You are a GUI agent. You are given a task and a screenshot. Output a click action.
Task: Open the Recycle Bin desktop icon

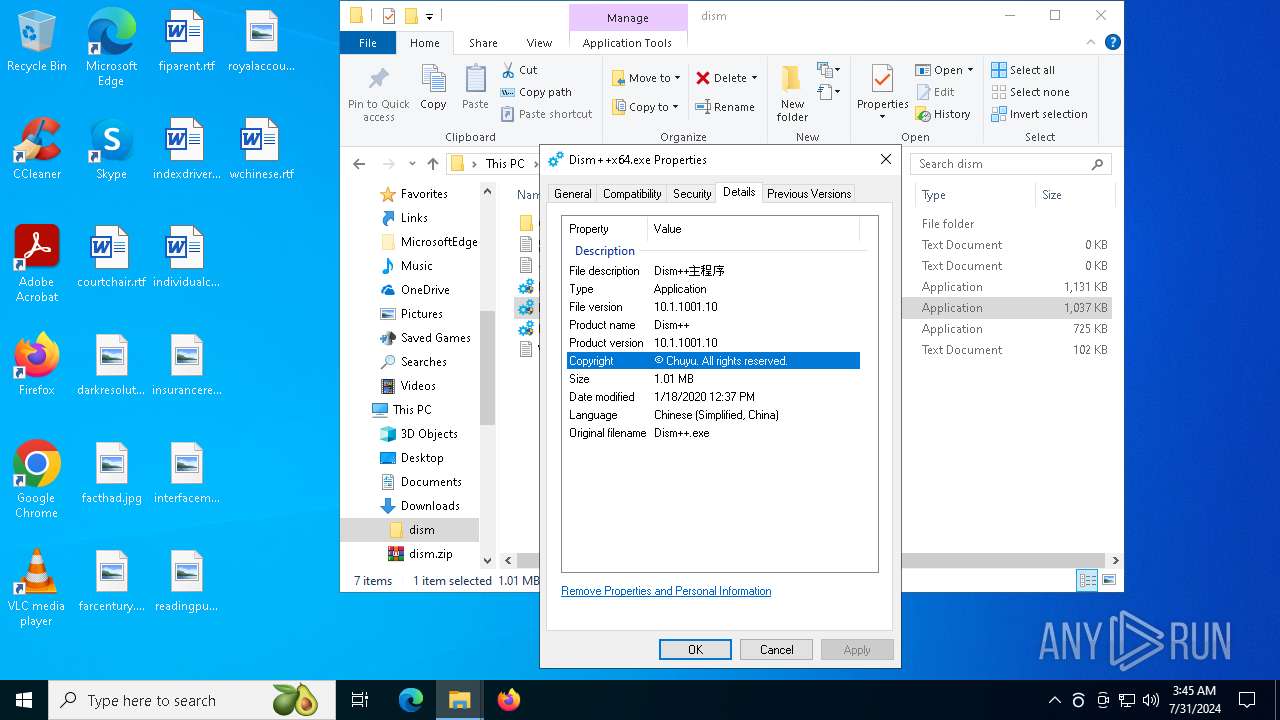(x=36, y=42)
